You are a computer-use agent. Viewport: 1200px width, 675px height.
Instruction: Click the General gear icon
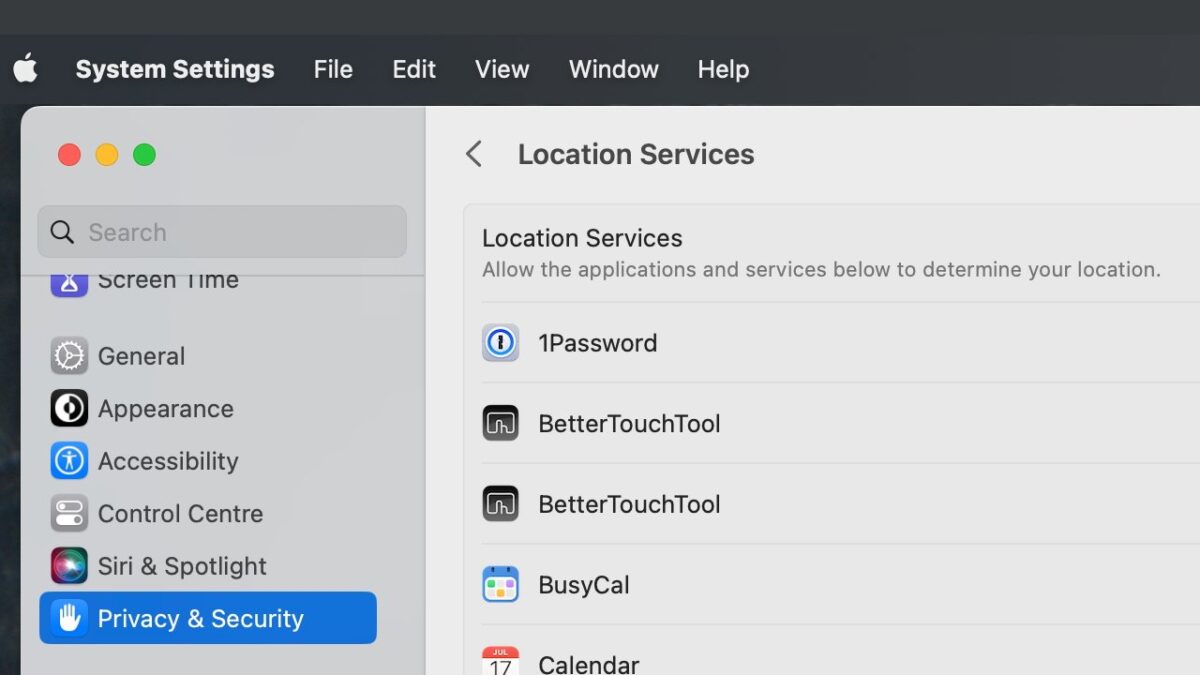[69, 356]
